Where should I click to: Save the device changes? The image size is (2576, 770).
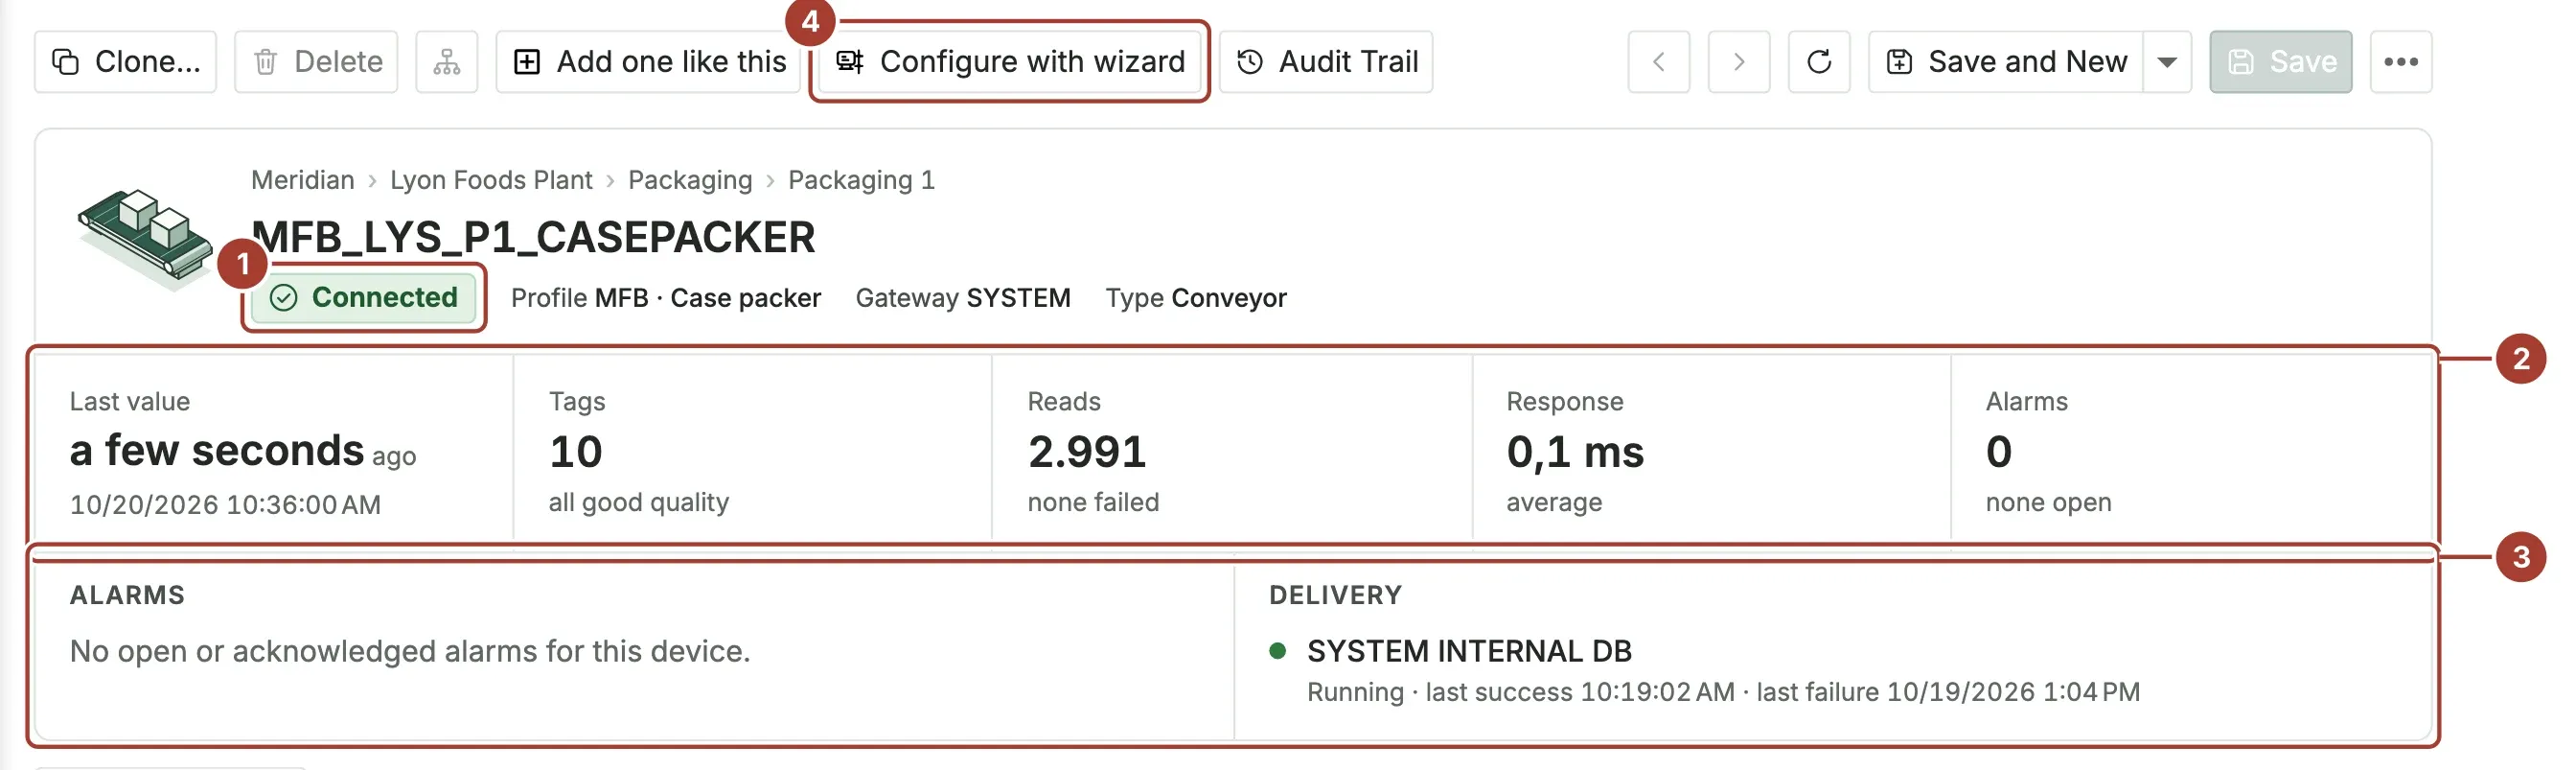tap(2281, 62)
